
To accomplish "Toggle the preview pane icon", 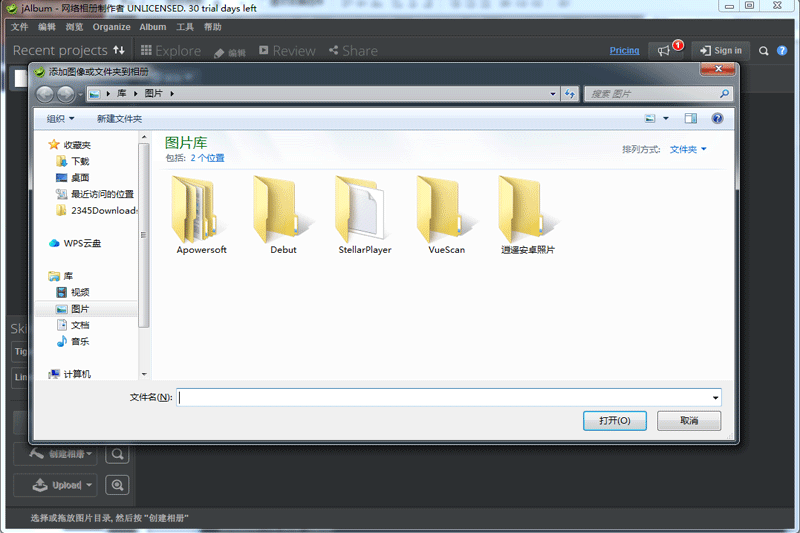I will click(690, 118).
